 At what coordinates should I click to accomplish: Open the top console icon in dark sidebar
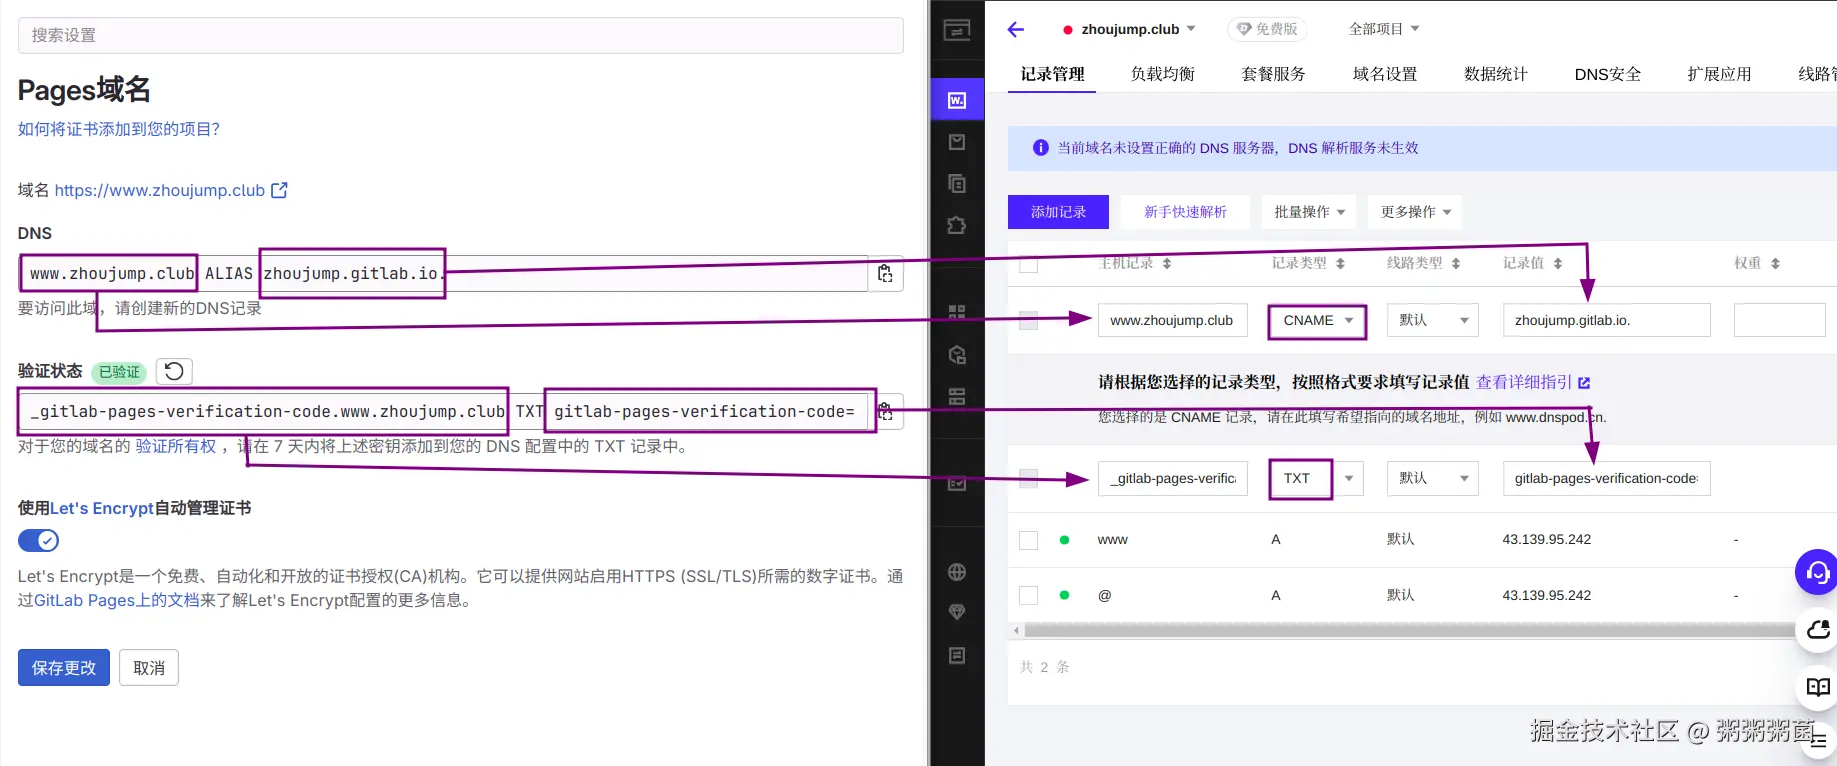pos(957,31)
